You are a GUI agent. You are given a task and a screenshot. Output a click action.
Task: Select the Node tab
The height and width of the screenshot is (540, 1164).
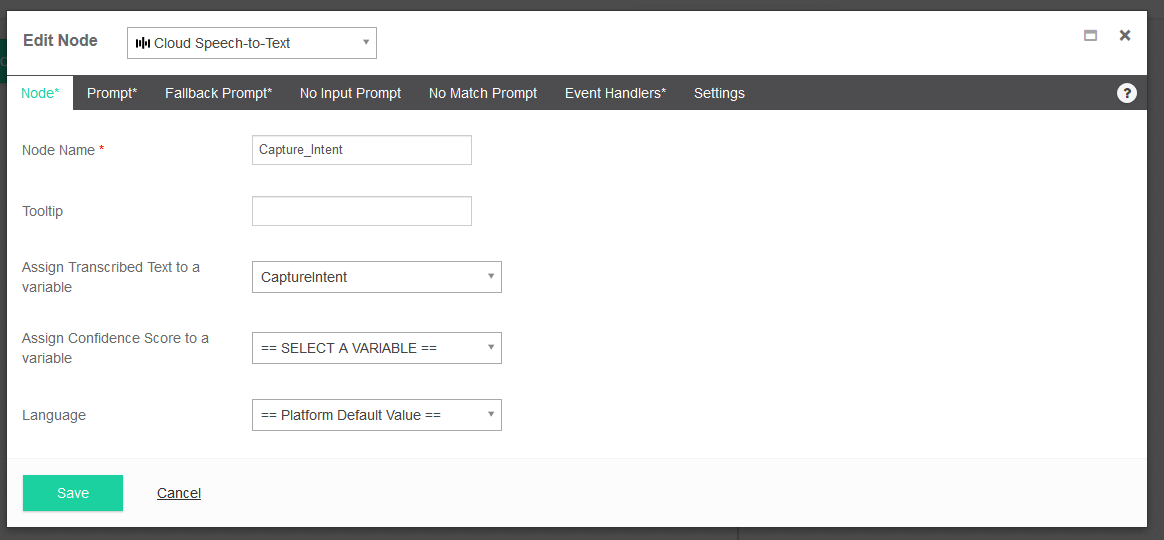[40, 93]
